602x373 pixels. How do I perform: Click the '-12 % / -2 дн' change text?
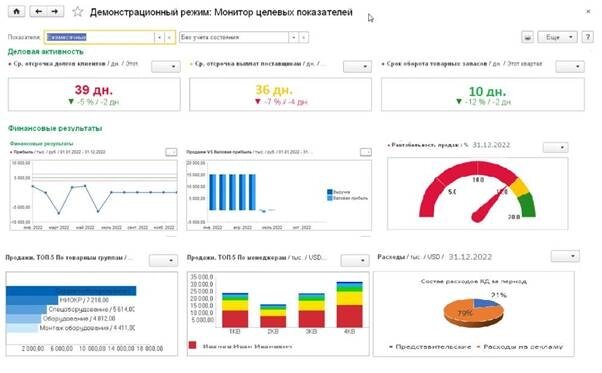coord(488,102)
